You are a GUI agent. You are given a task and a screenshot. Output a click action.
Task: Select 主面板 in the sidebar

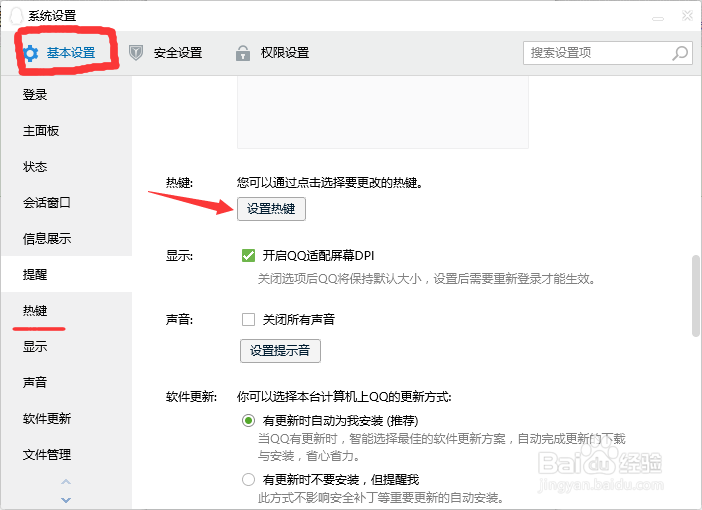click(x=66, y=130)
